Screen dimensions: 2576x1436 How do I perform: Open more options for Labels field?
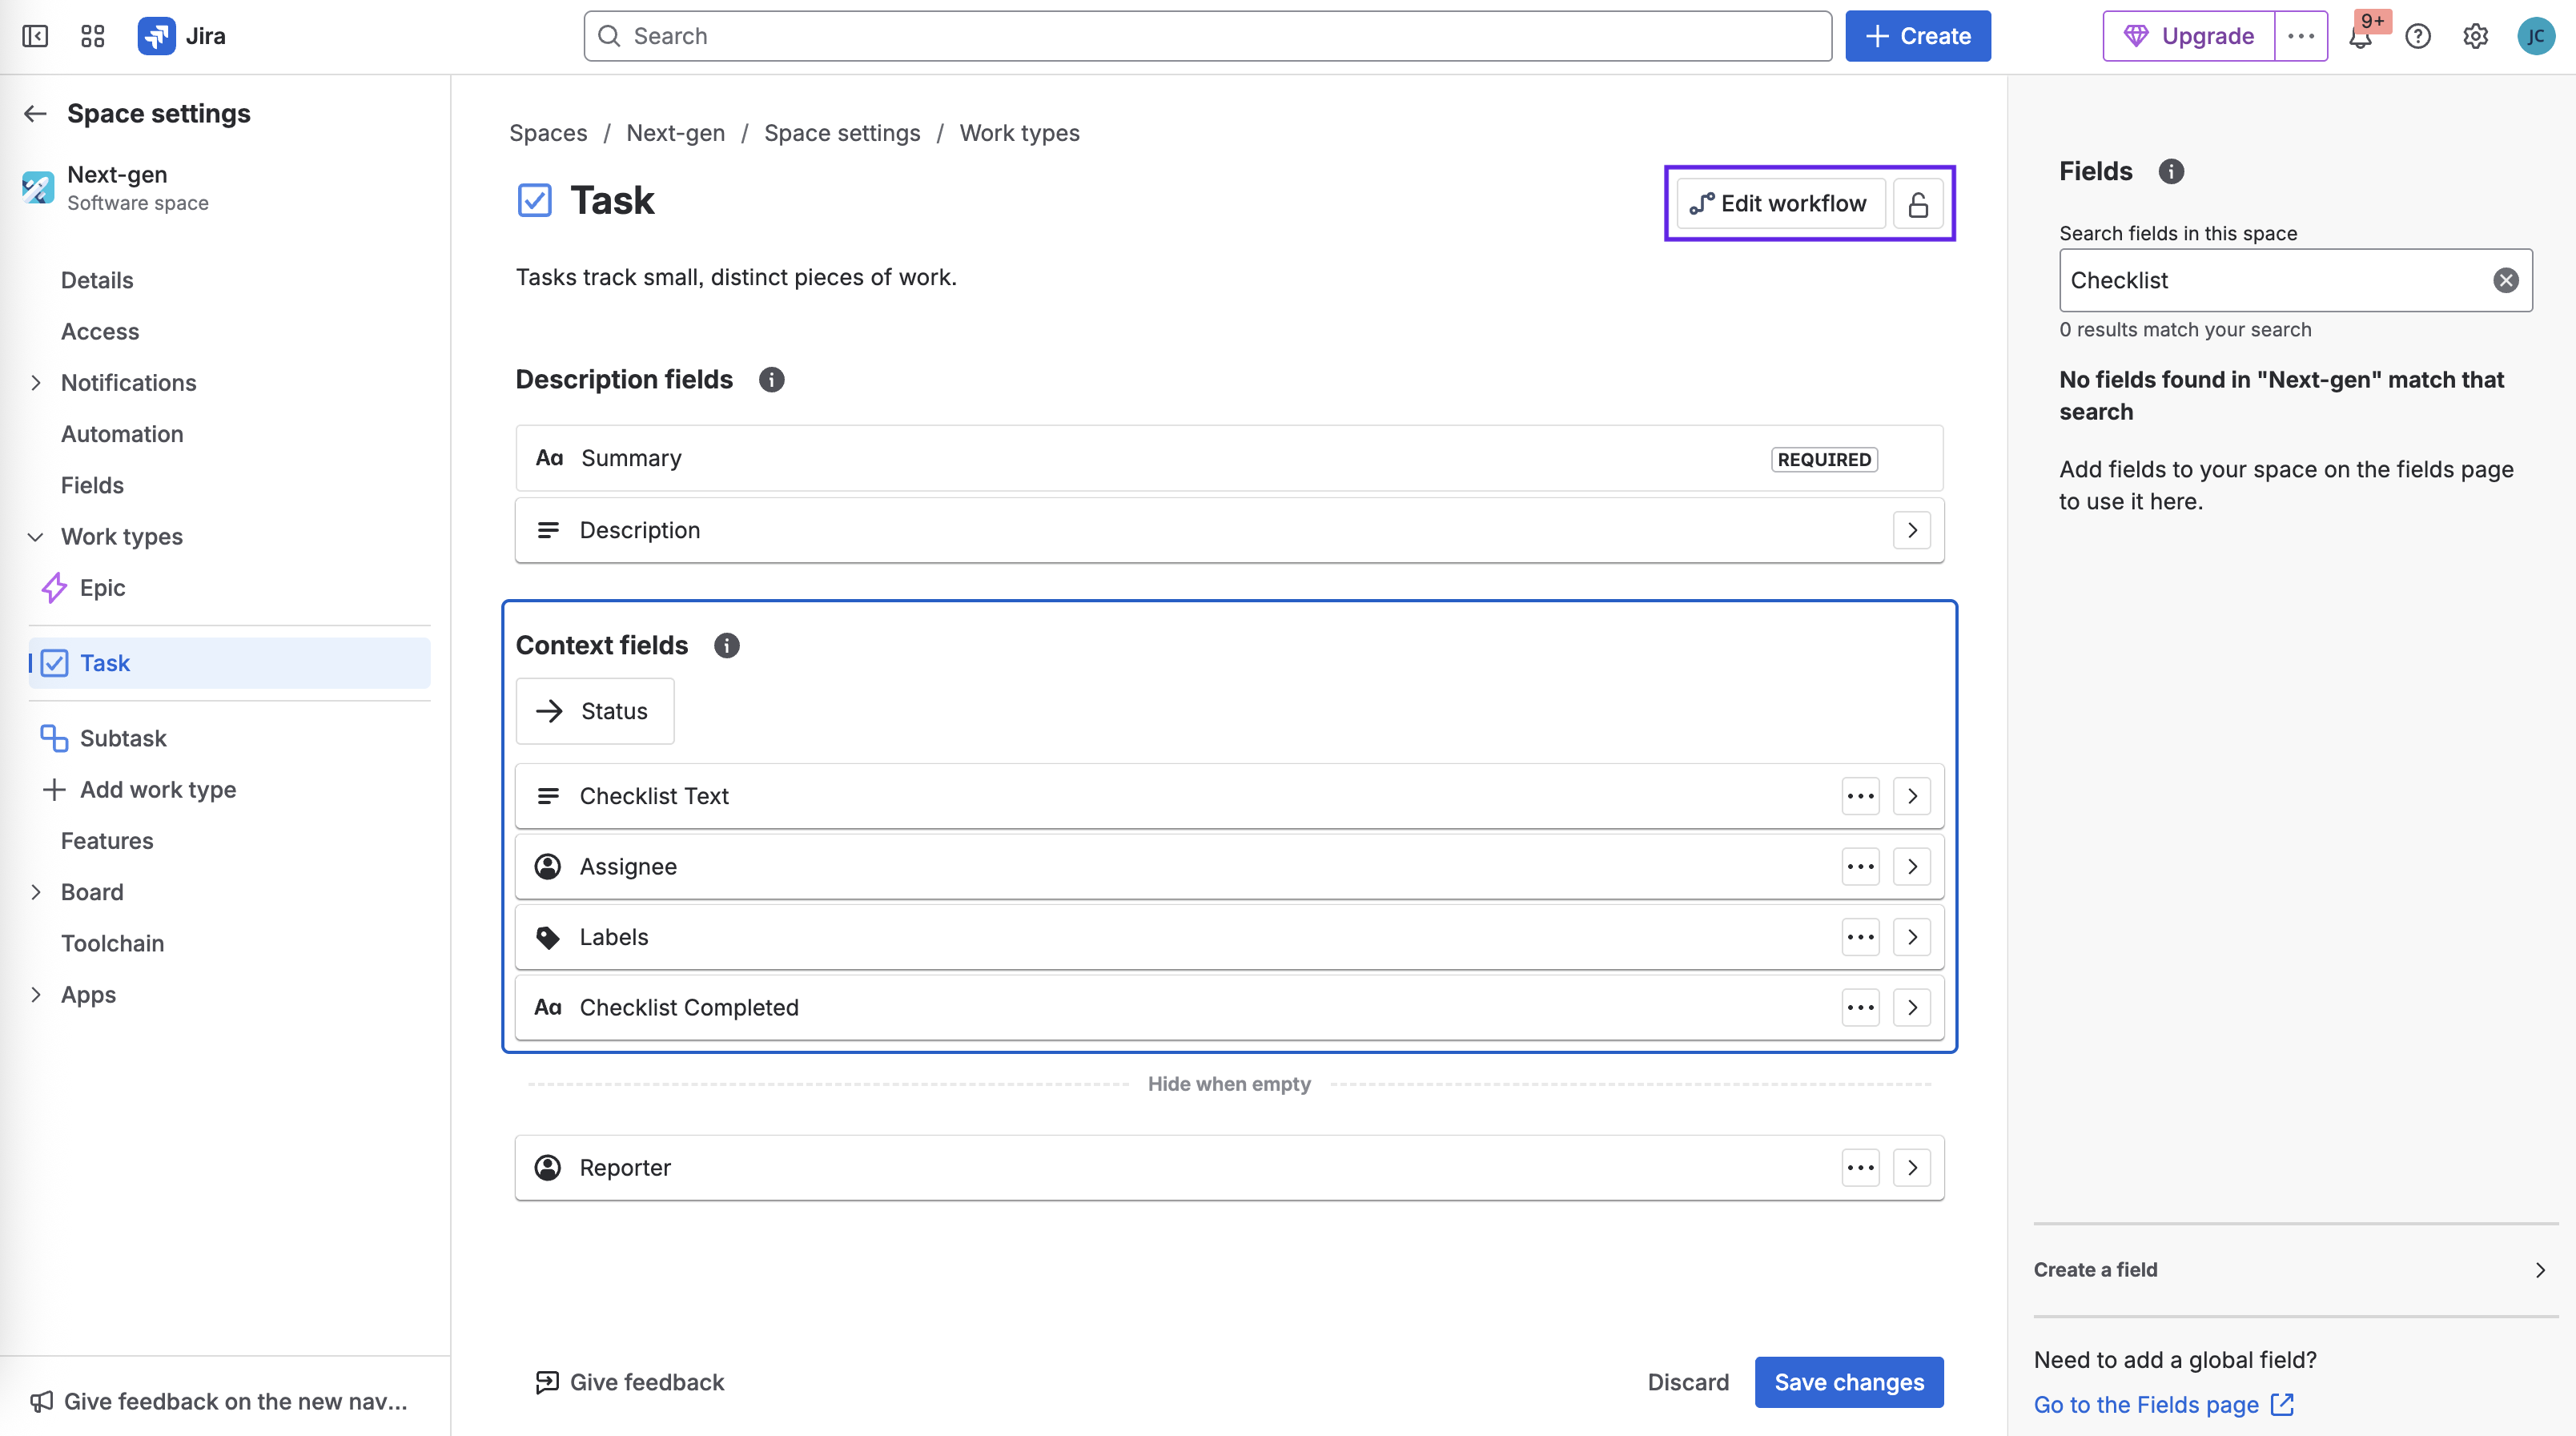click(1860, 937)
